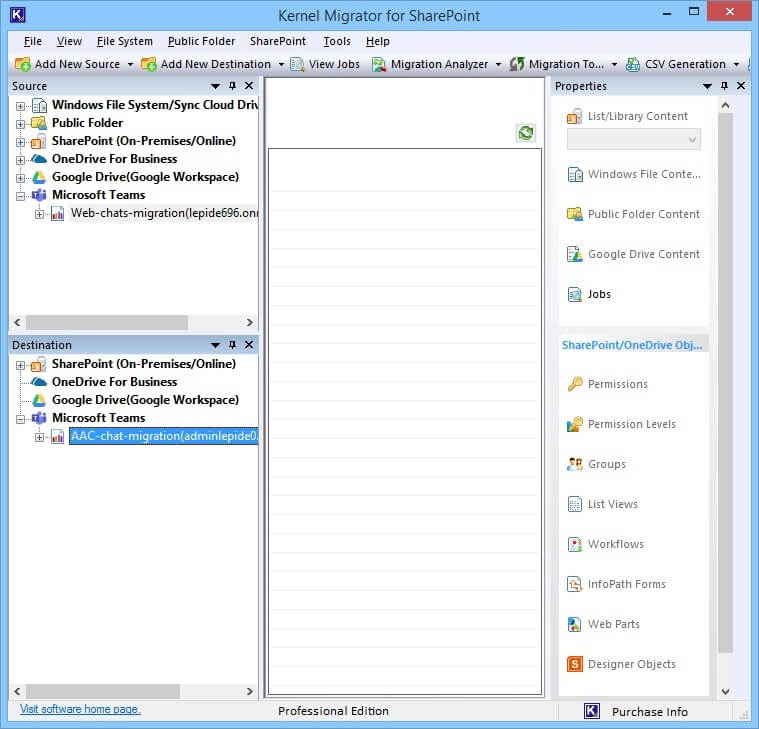This screenshot has height=729, width=759.
Task: Click the Purchase Info Kernel icon
Action: [x=592, y=711]
